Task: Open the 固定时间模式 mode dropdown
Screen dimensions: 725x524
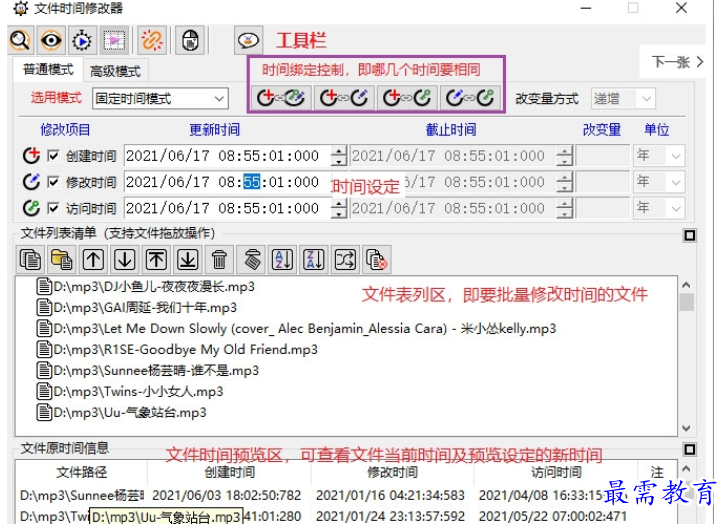Action: coord(160,99)
